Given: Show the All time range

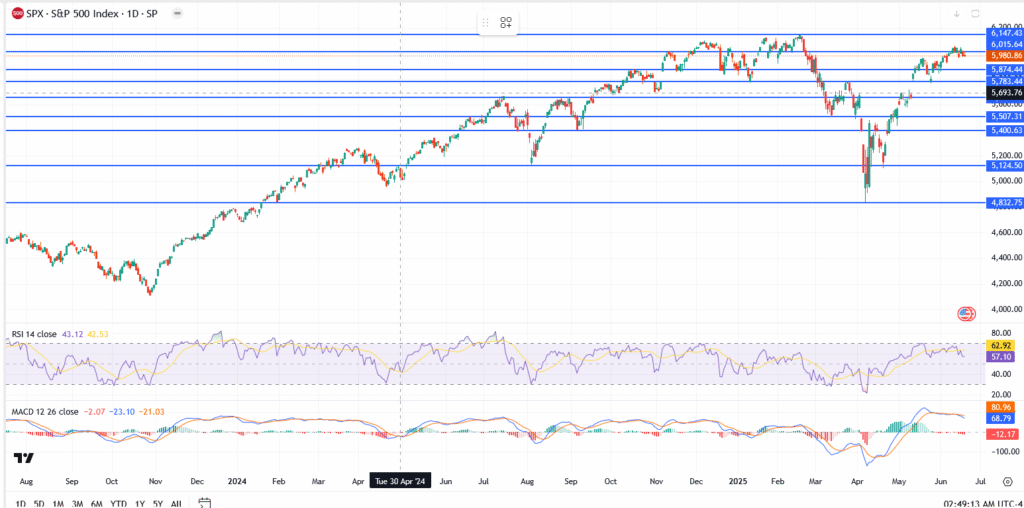Looking at the screenshot, I should pyautogui.click(x=176, y=503).
